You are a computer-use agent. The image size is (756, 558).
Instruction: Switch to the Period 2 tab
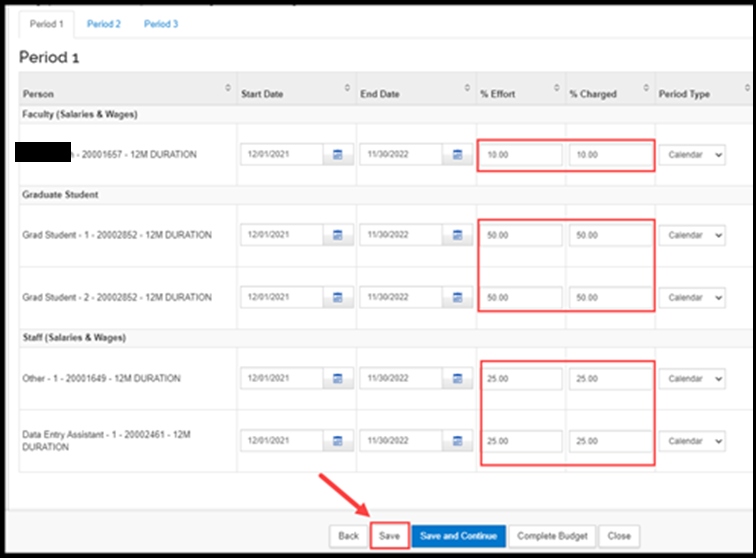(103, 24)
